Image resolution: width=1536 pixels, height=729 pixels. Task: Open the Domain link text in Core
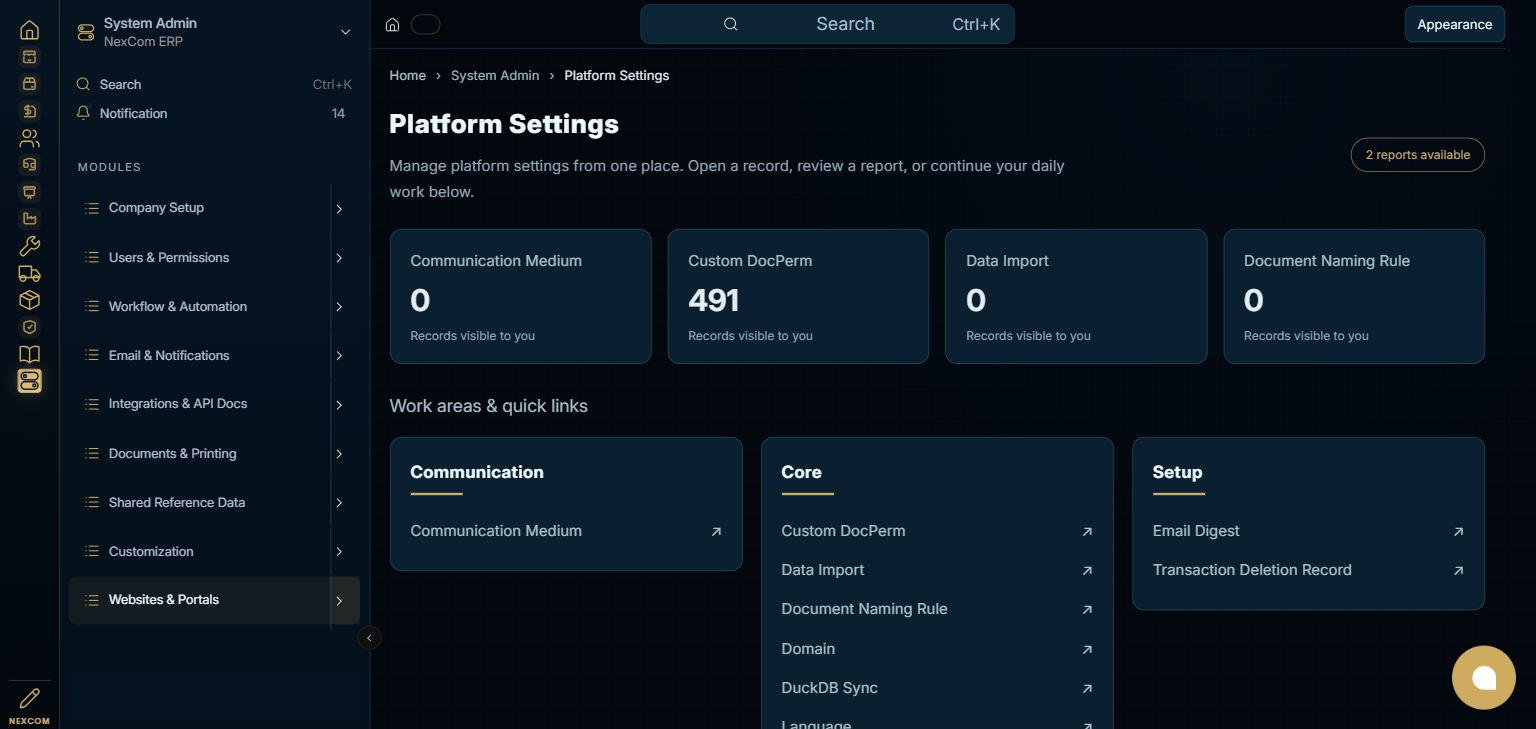808,649
